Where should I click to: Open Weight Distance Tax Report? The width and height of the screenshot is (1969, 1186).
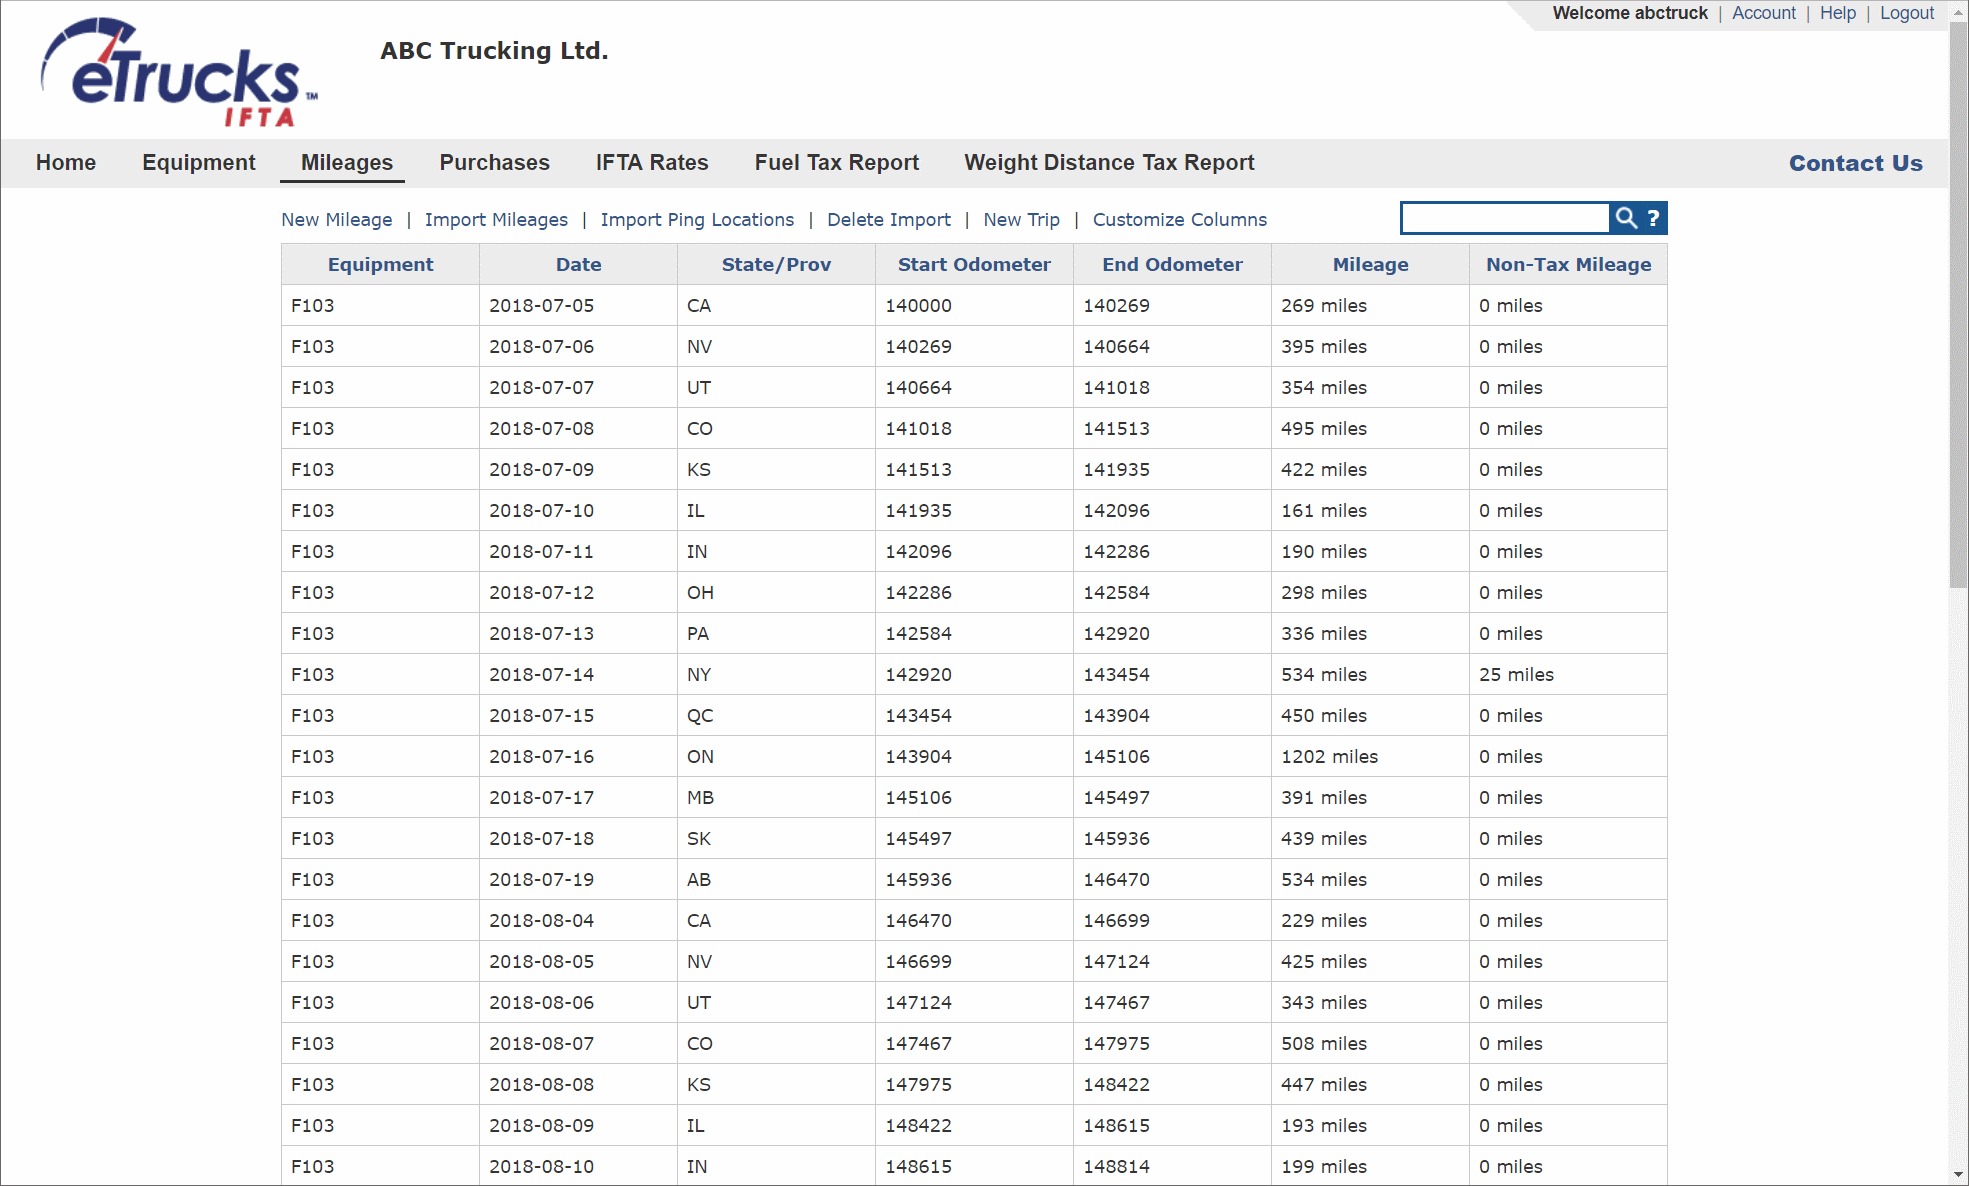tap(1108, 163)
